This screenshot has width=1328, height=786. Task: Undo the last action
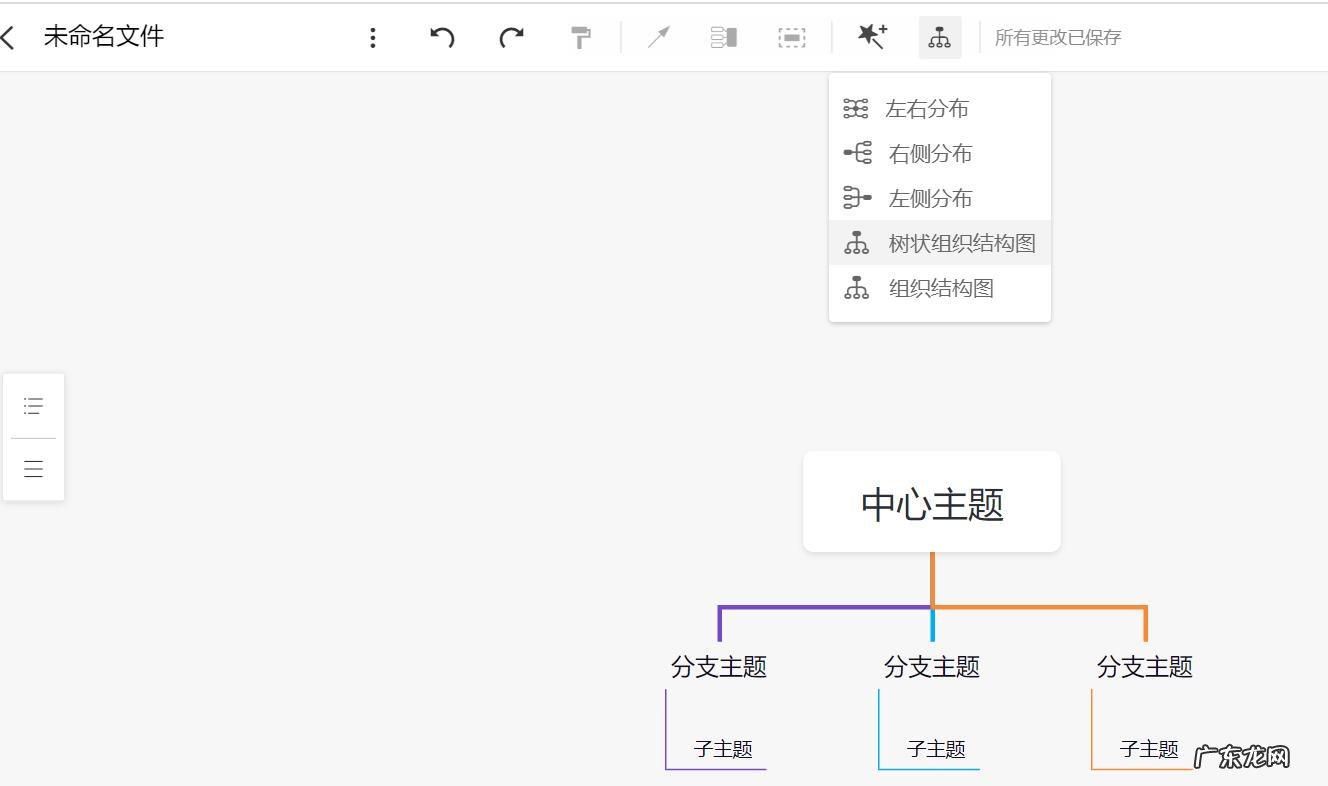(x=443, y=36)
